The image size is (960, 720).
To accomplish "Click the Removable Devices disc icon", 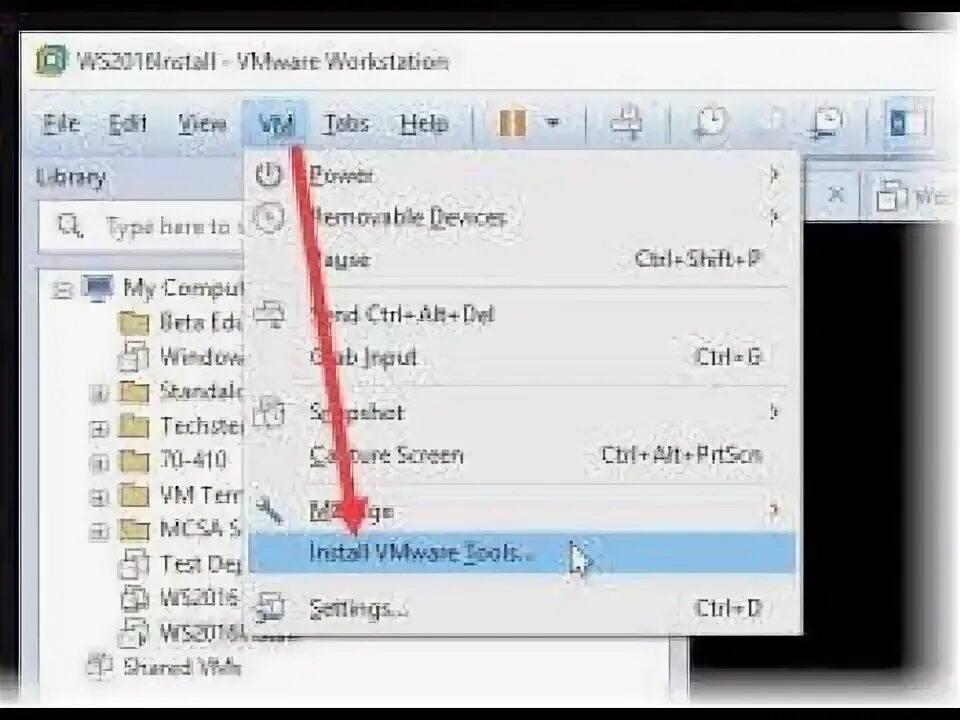I will (269, 217).
